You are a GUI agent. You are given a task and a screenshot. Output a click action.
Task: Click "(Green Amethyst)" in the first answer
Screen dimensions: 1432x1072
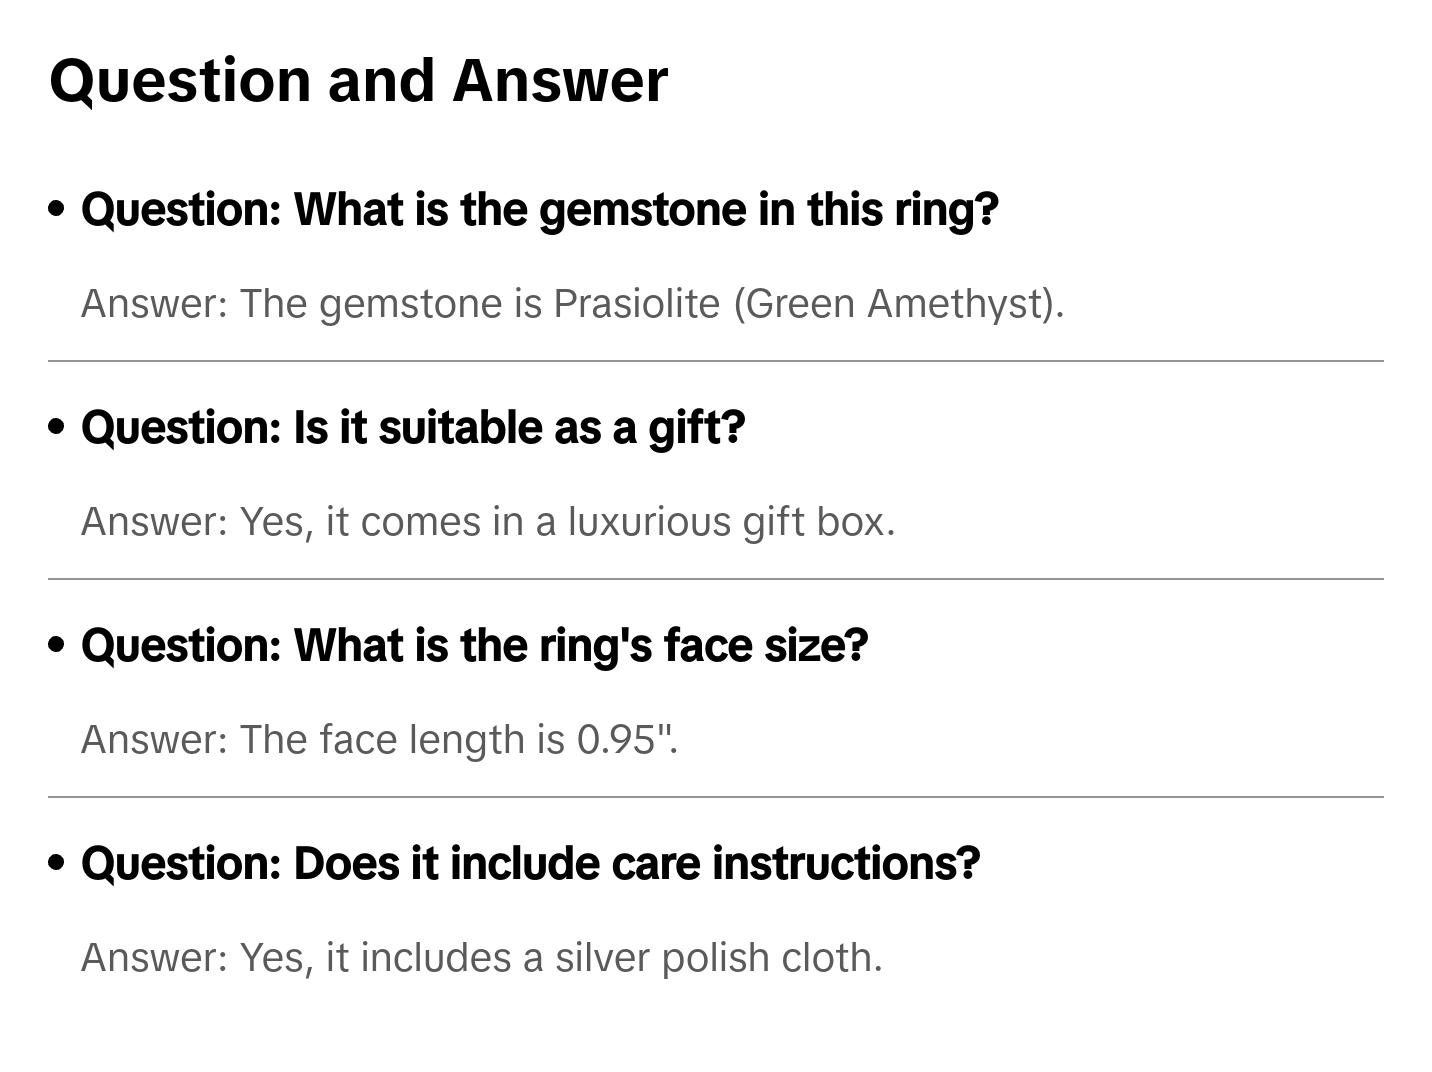(x=896, y=303)
